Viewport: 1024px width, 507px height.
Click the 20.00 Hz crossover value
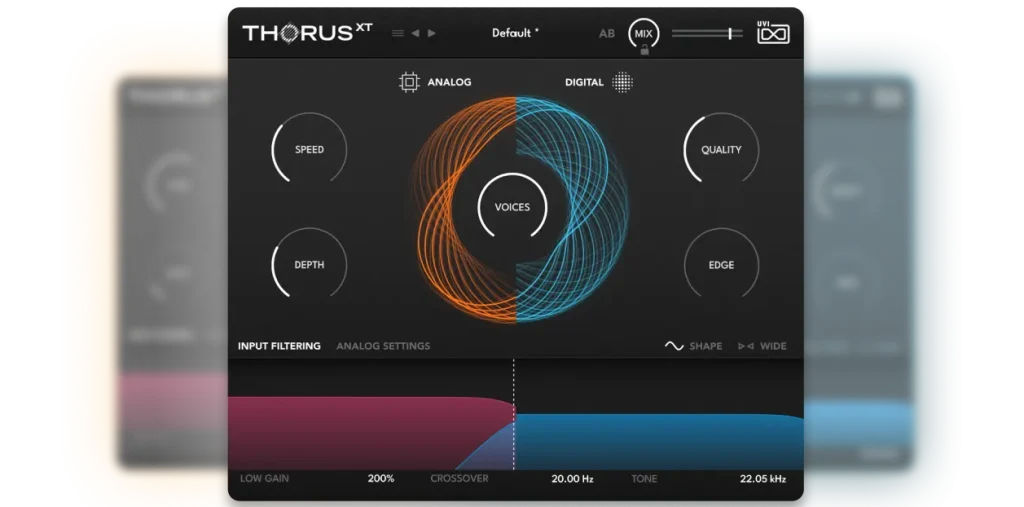coord(572,479)
